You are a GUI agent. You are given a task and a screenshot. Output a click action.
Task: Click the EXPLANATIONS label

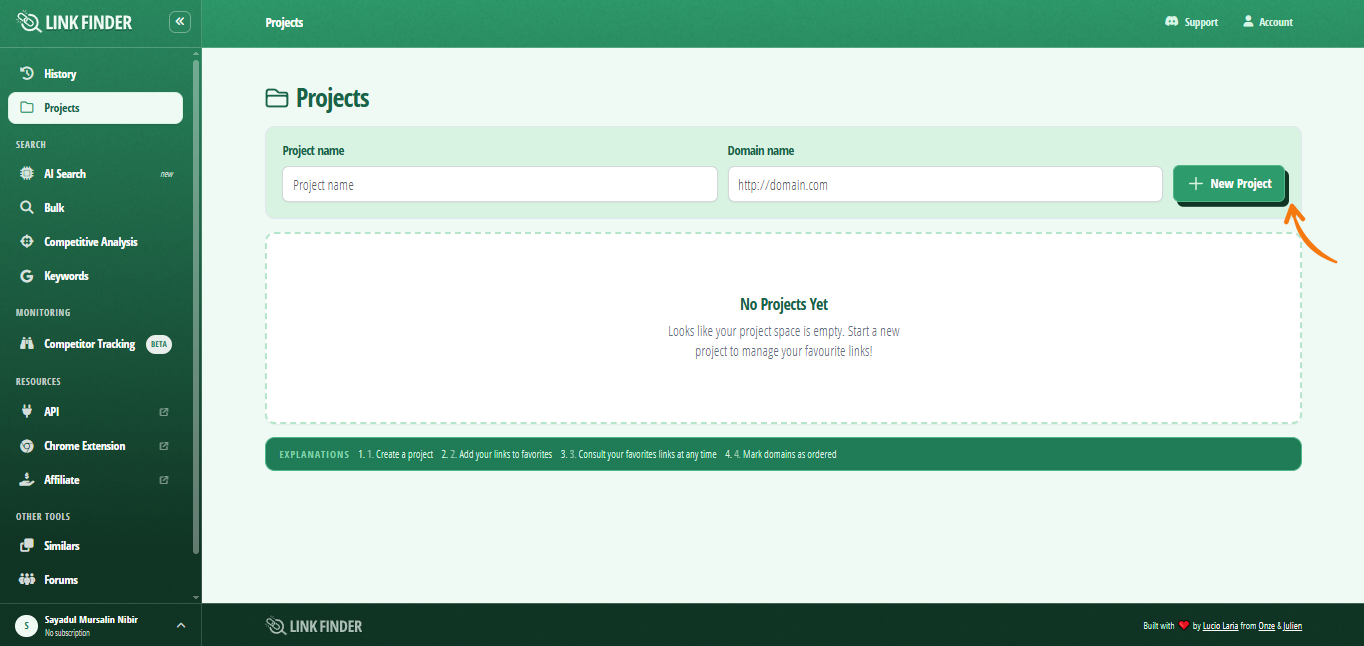[314, 454]
